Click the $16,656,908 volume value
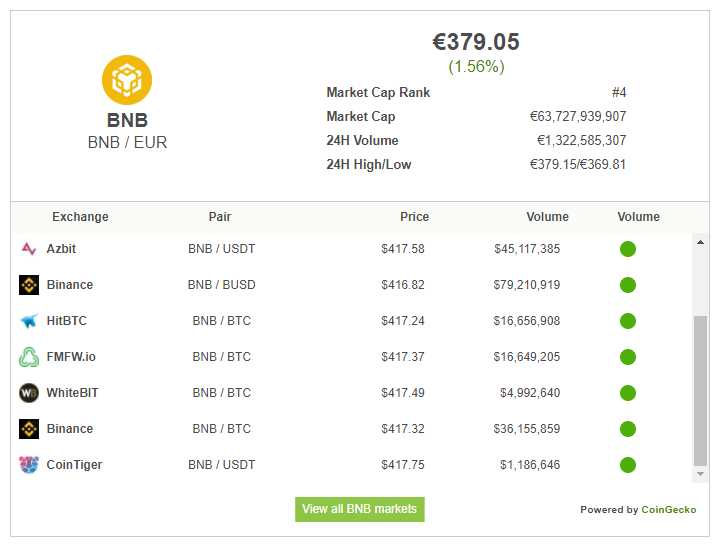720x550 pixels. pyautogui.click(x=527, y=320)
